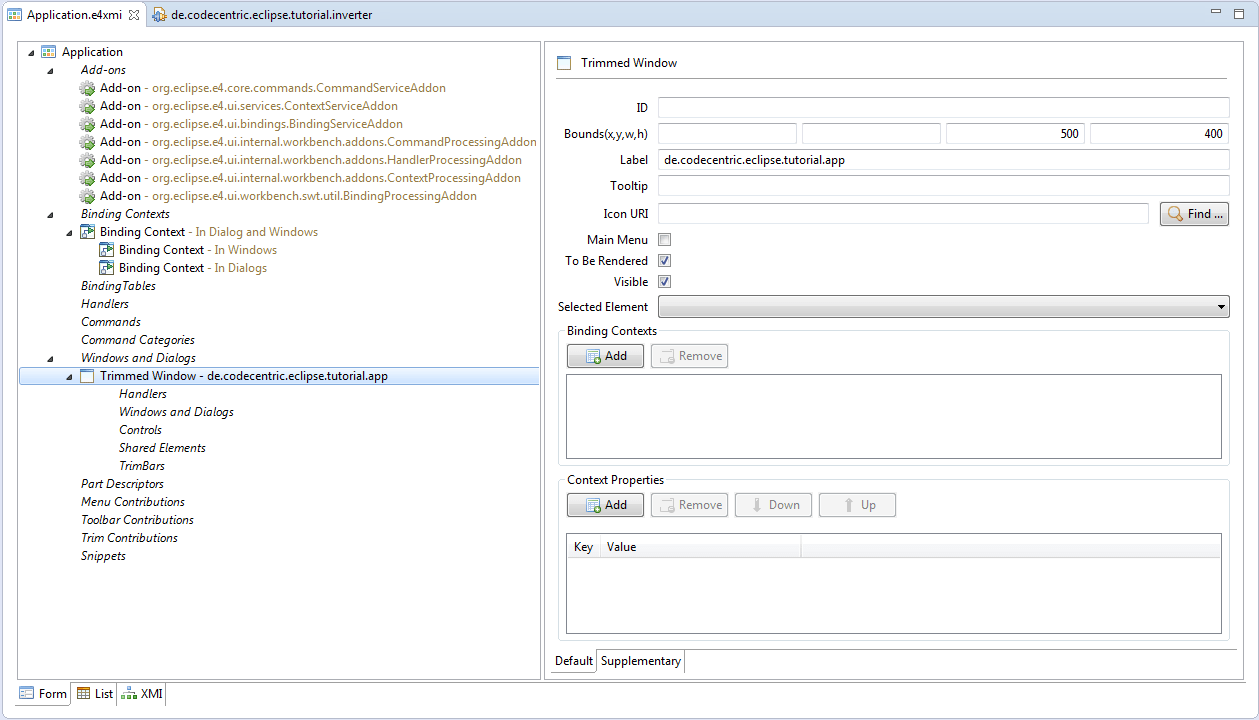Close the Application.e4xmi editor tab
1259x720 pixels.
coord(134,15)
